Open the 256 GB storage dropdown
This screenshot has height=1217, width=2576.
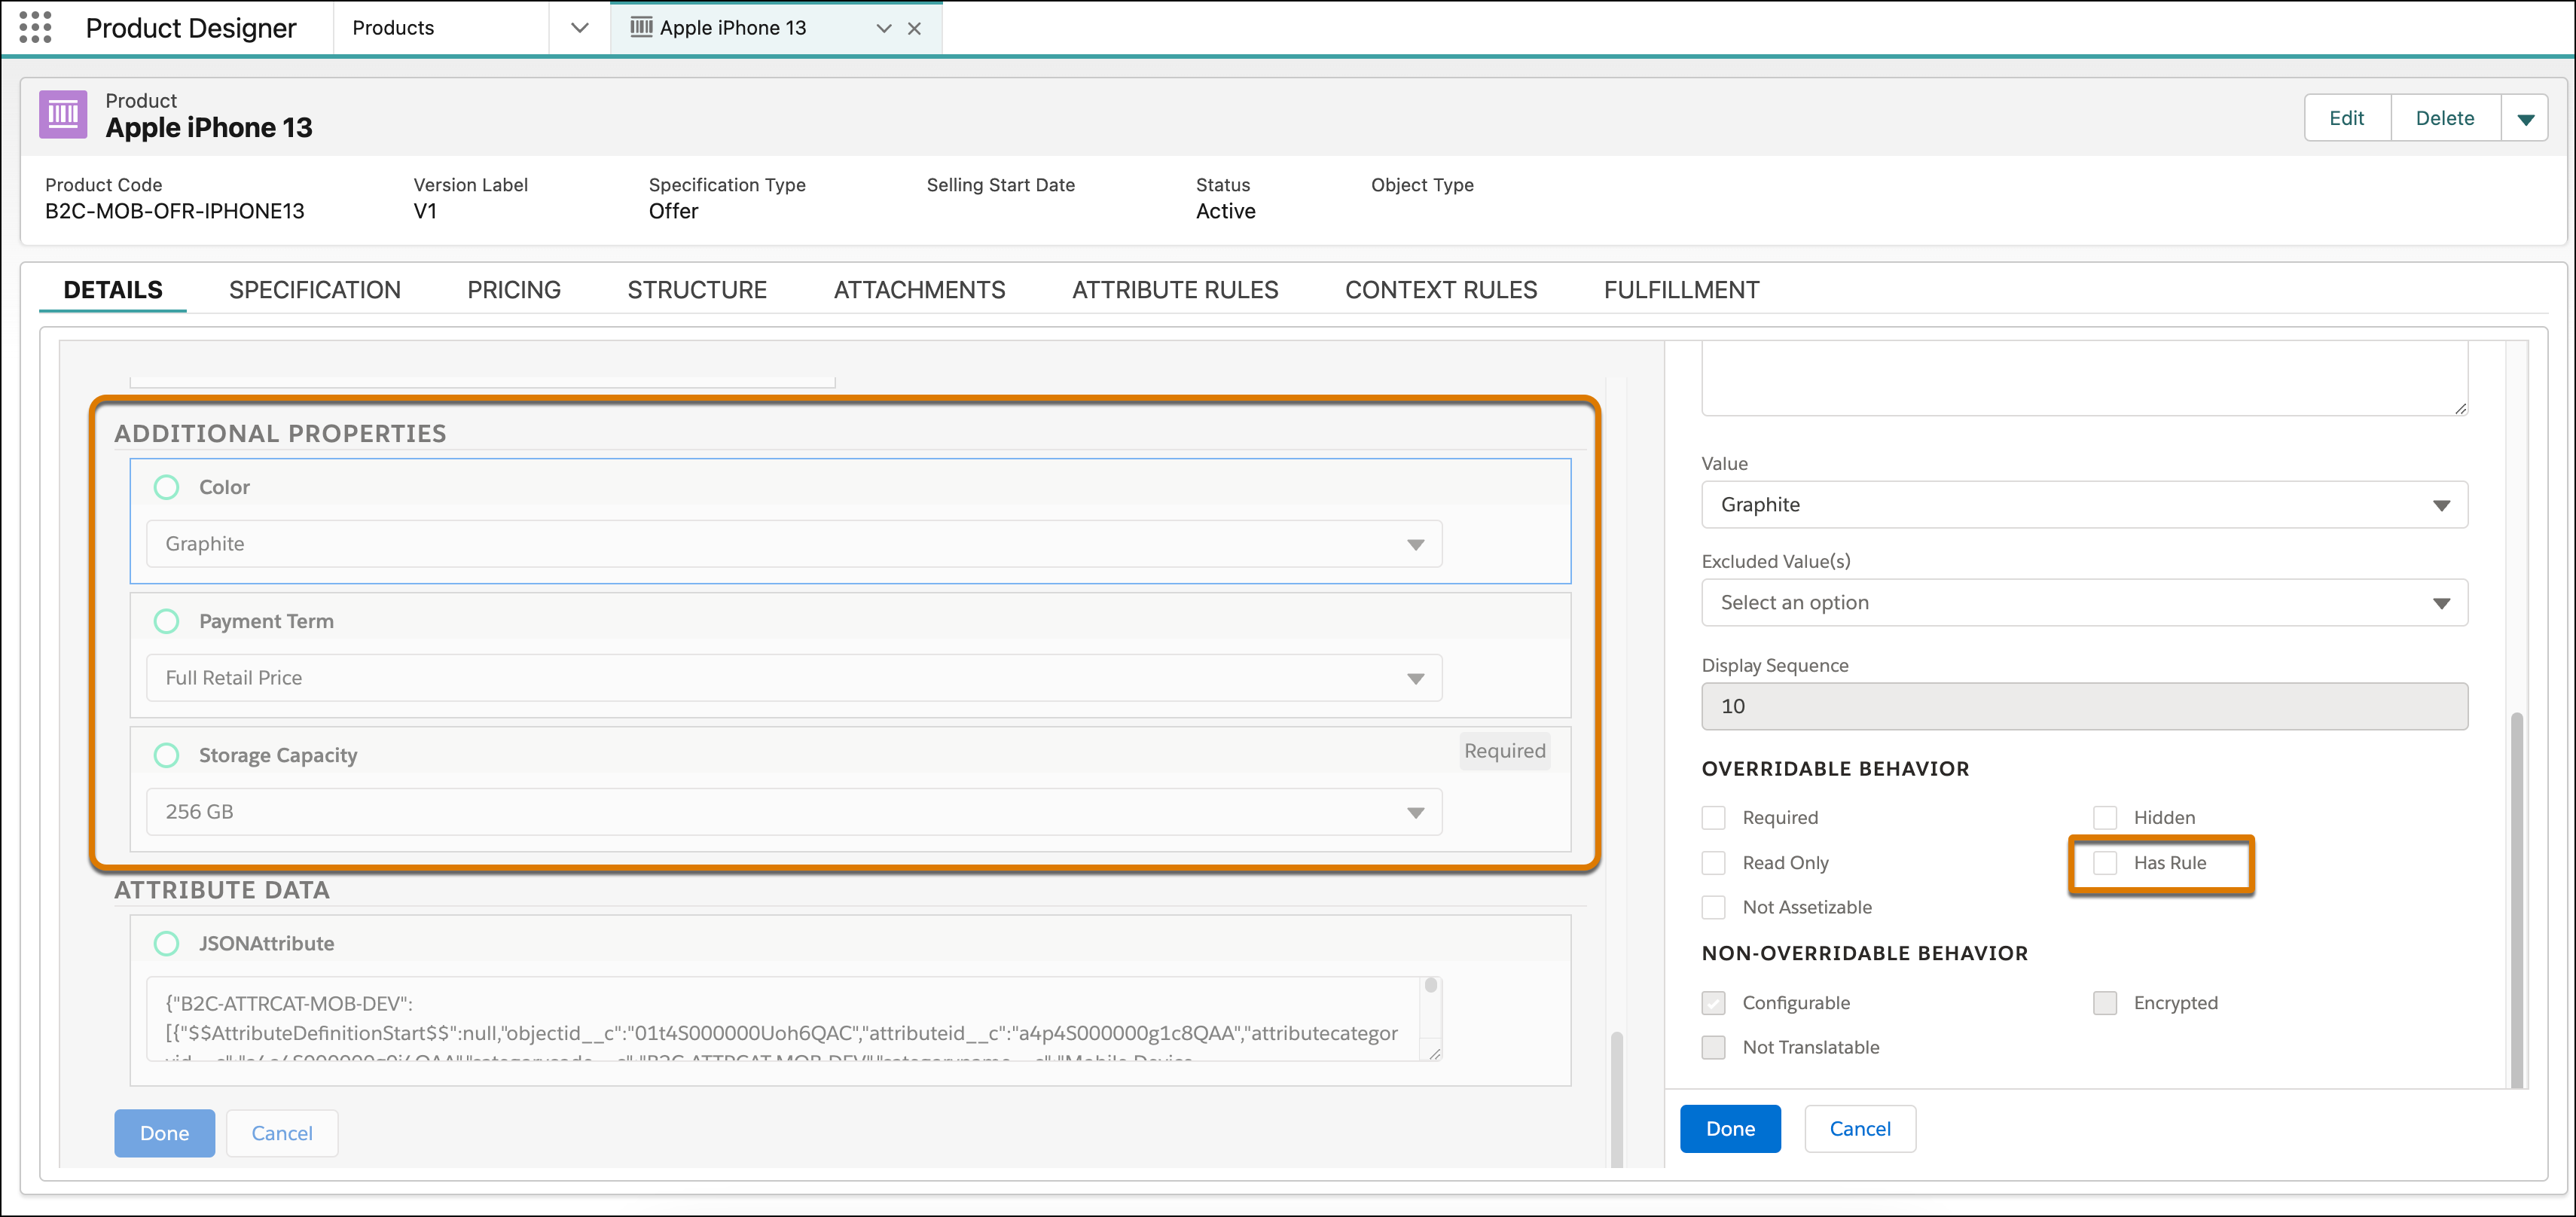point(794,812)
